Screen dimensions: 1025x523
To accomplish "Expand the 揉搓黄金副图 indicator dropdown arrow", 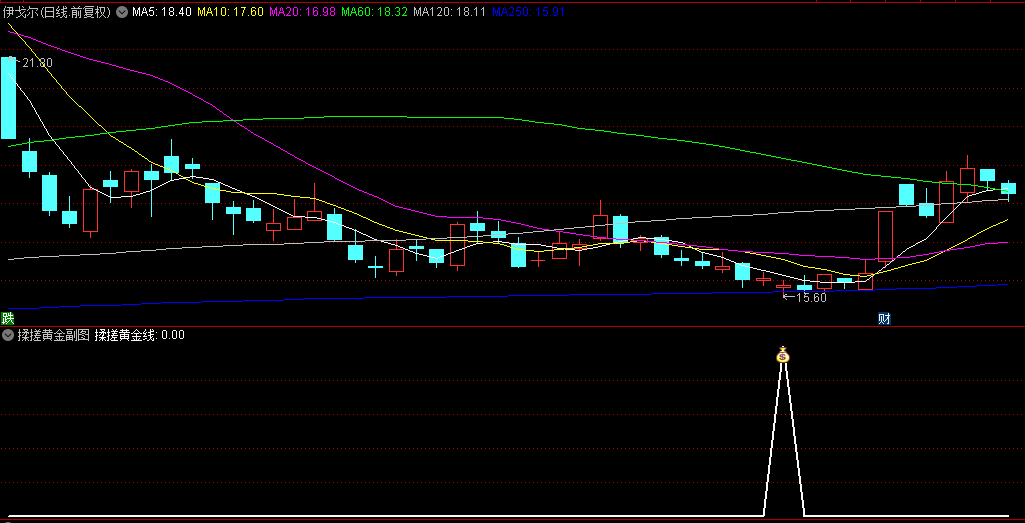I will tap(8, 335).
